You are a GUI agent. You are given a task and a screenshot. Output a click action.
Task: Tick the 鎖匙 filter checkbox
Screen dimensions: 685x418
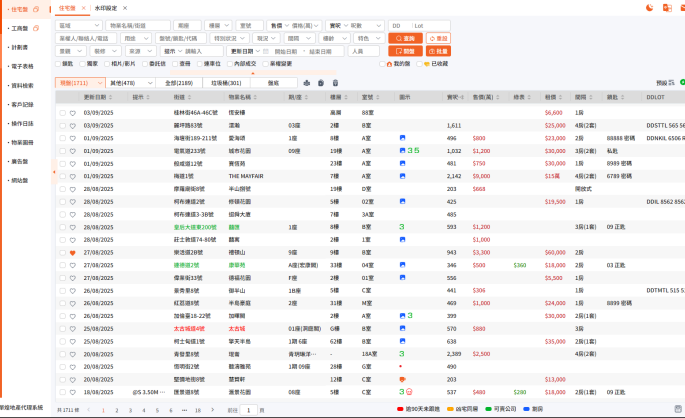(58, 64)
